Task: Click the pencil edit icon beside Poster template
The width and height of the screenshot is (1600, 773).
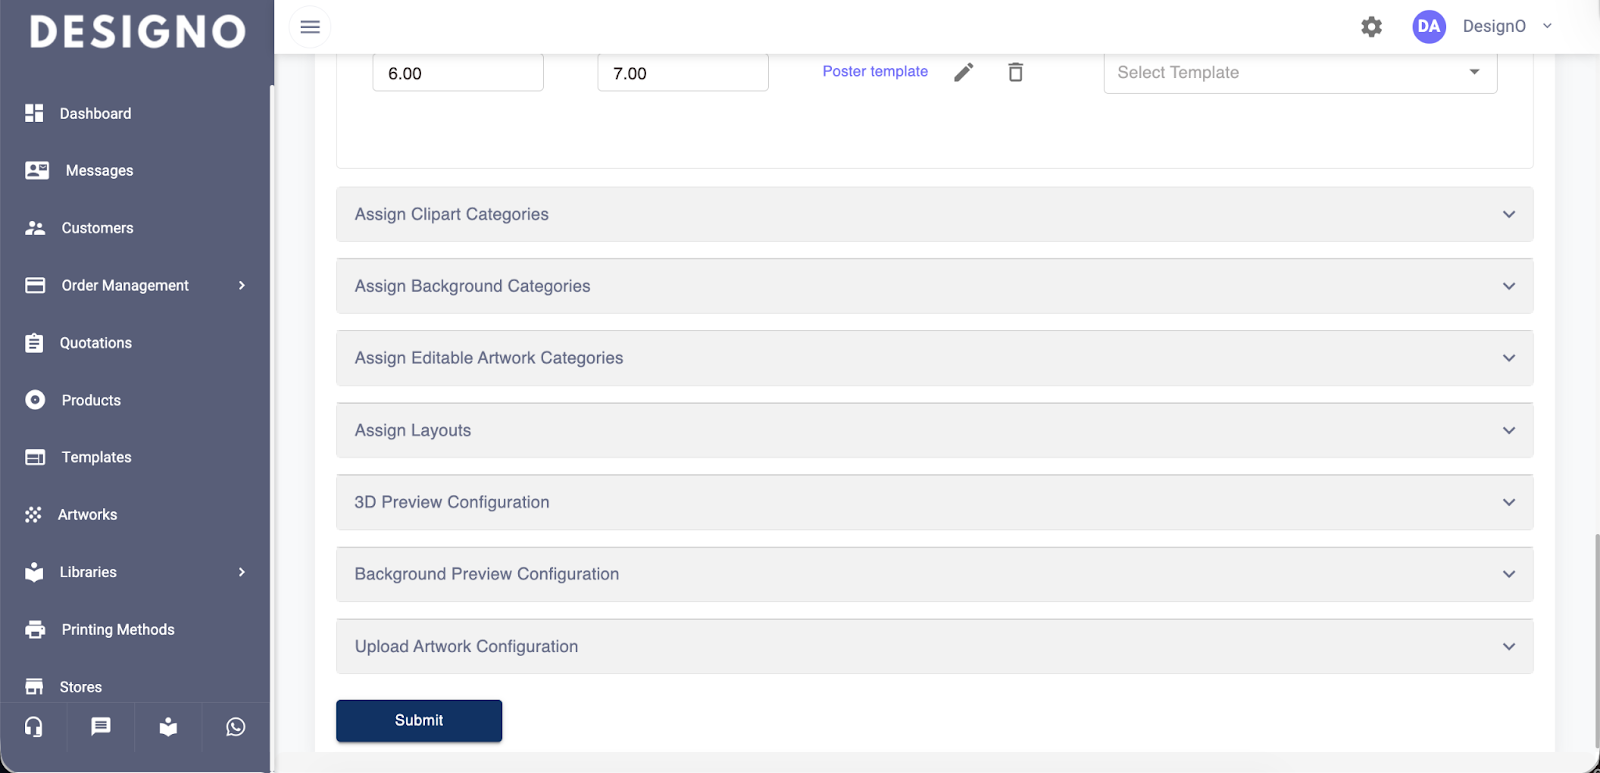Action: [963, 72]
